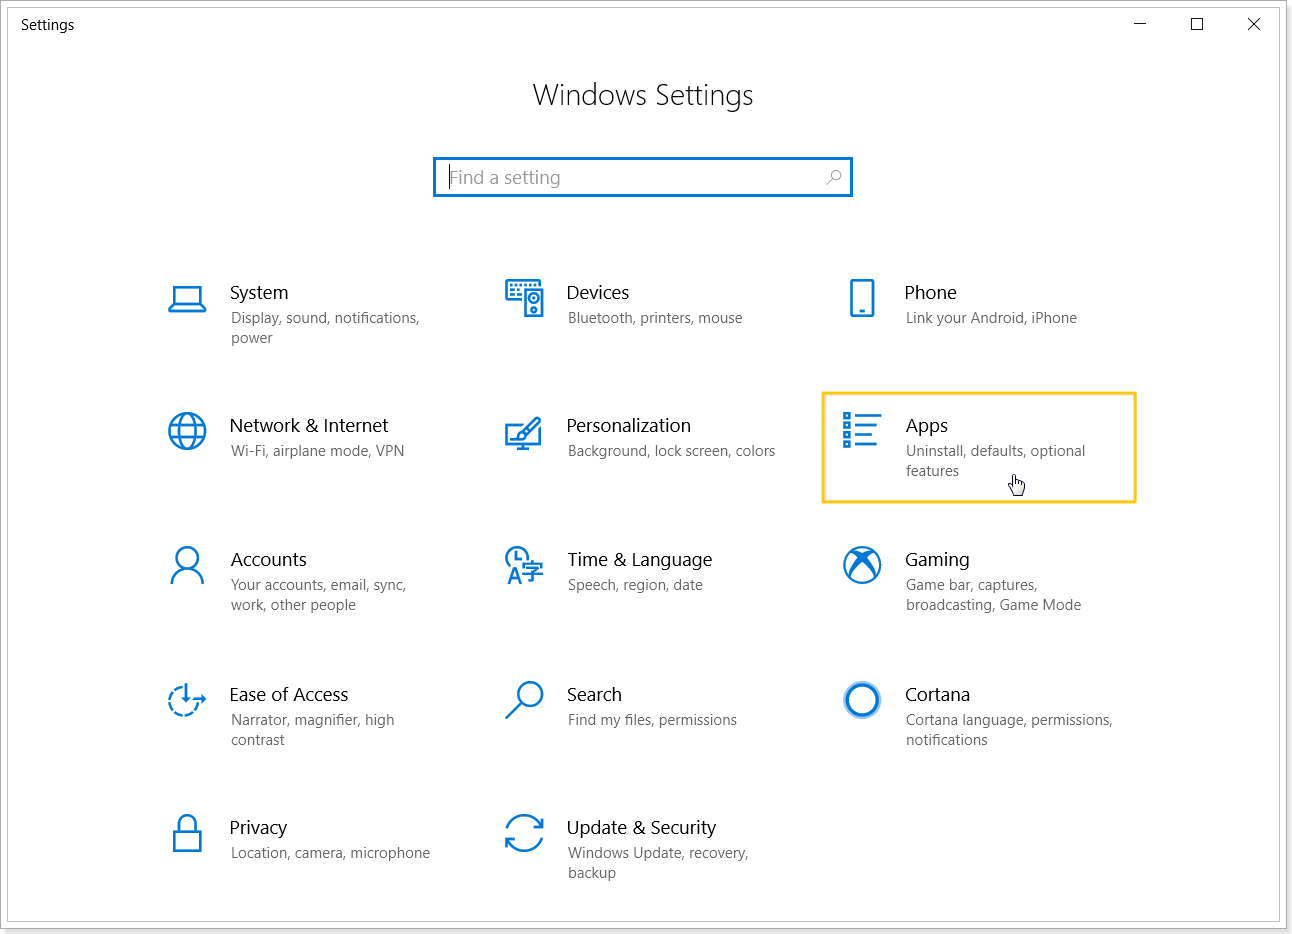
Task: Open the Cortana title
Action: (938, 694)
